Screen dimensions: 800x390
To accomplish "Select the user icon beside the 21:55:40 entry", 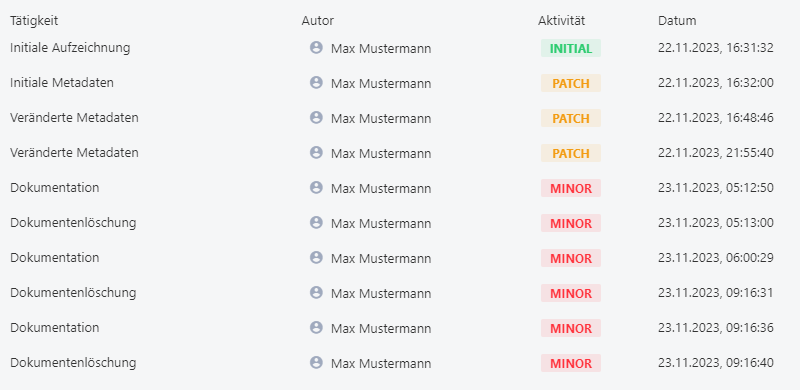I will 316,153.
